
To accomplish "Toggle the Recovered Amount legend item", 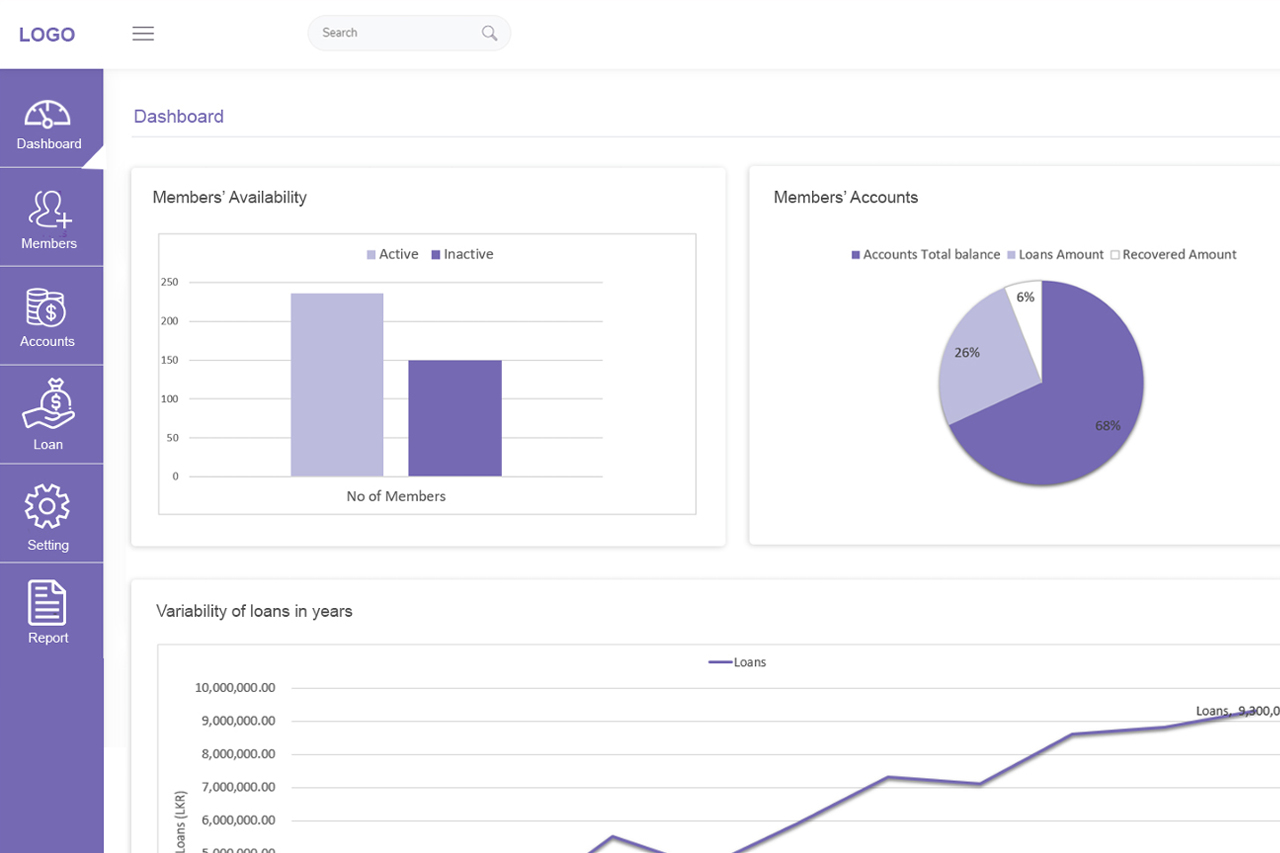I will [x=1173, y=255].
